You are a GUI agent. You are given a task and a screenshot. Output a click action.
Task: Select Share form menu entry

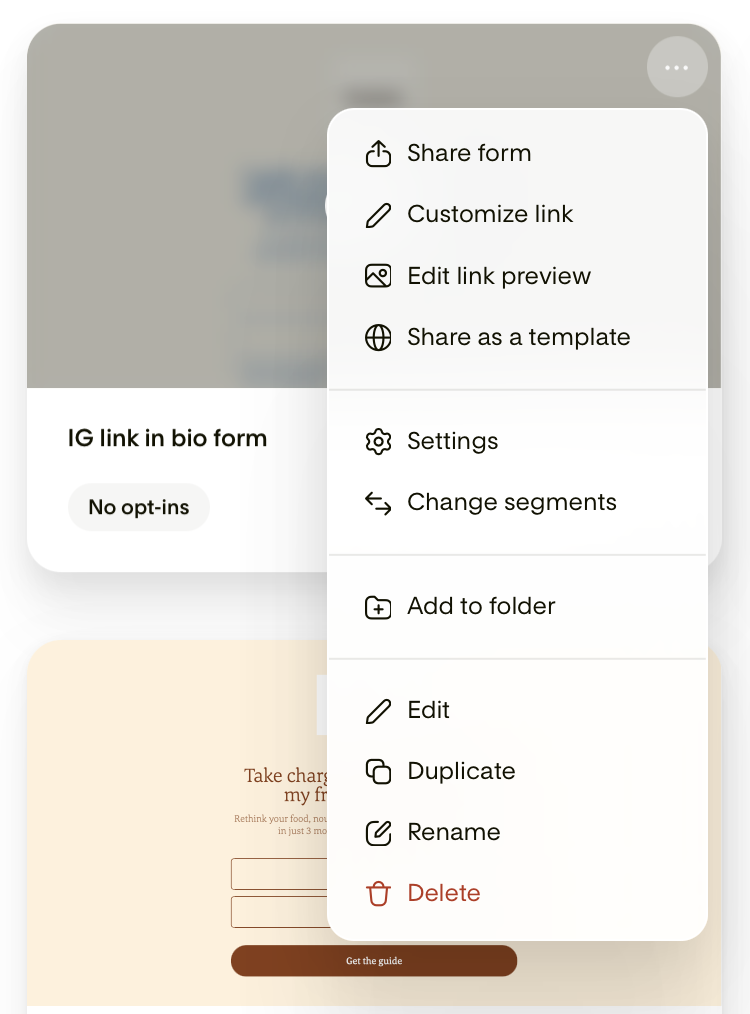point(517,153)
